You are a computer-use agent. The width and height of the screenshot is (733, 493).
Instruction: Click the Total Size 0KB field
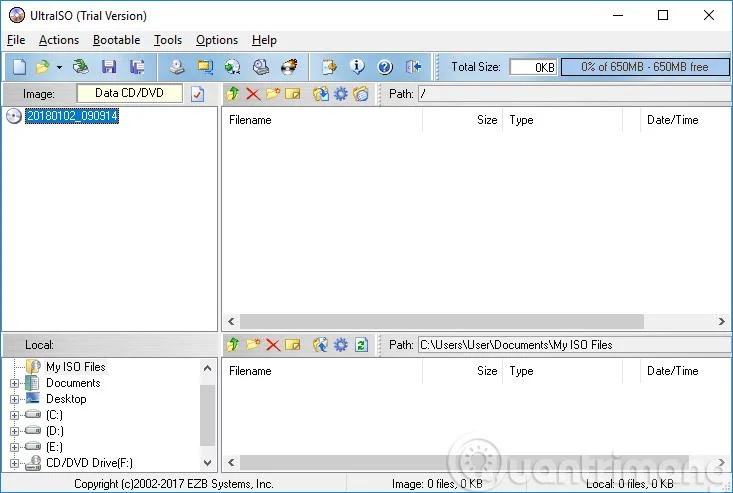(x=533, y=67)
